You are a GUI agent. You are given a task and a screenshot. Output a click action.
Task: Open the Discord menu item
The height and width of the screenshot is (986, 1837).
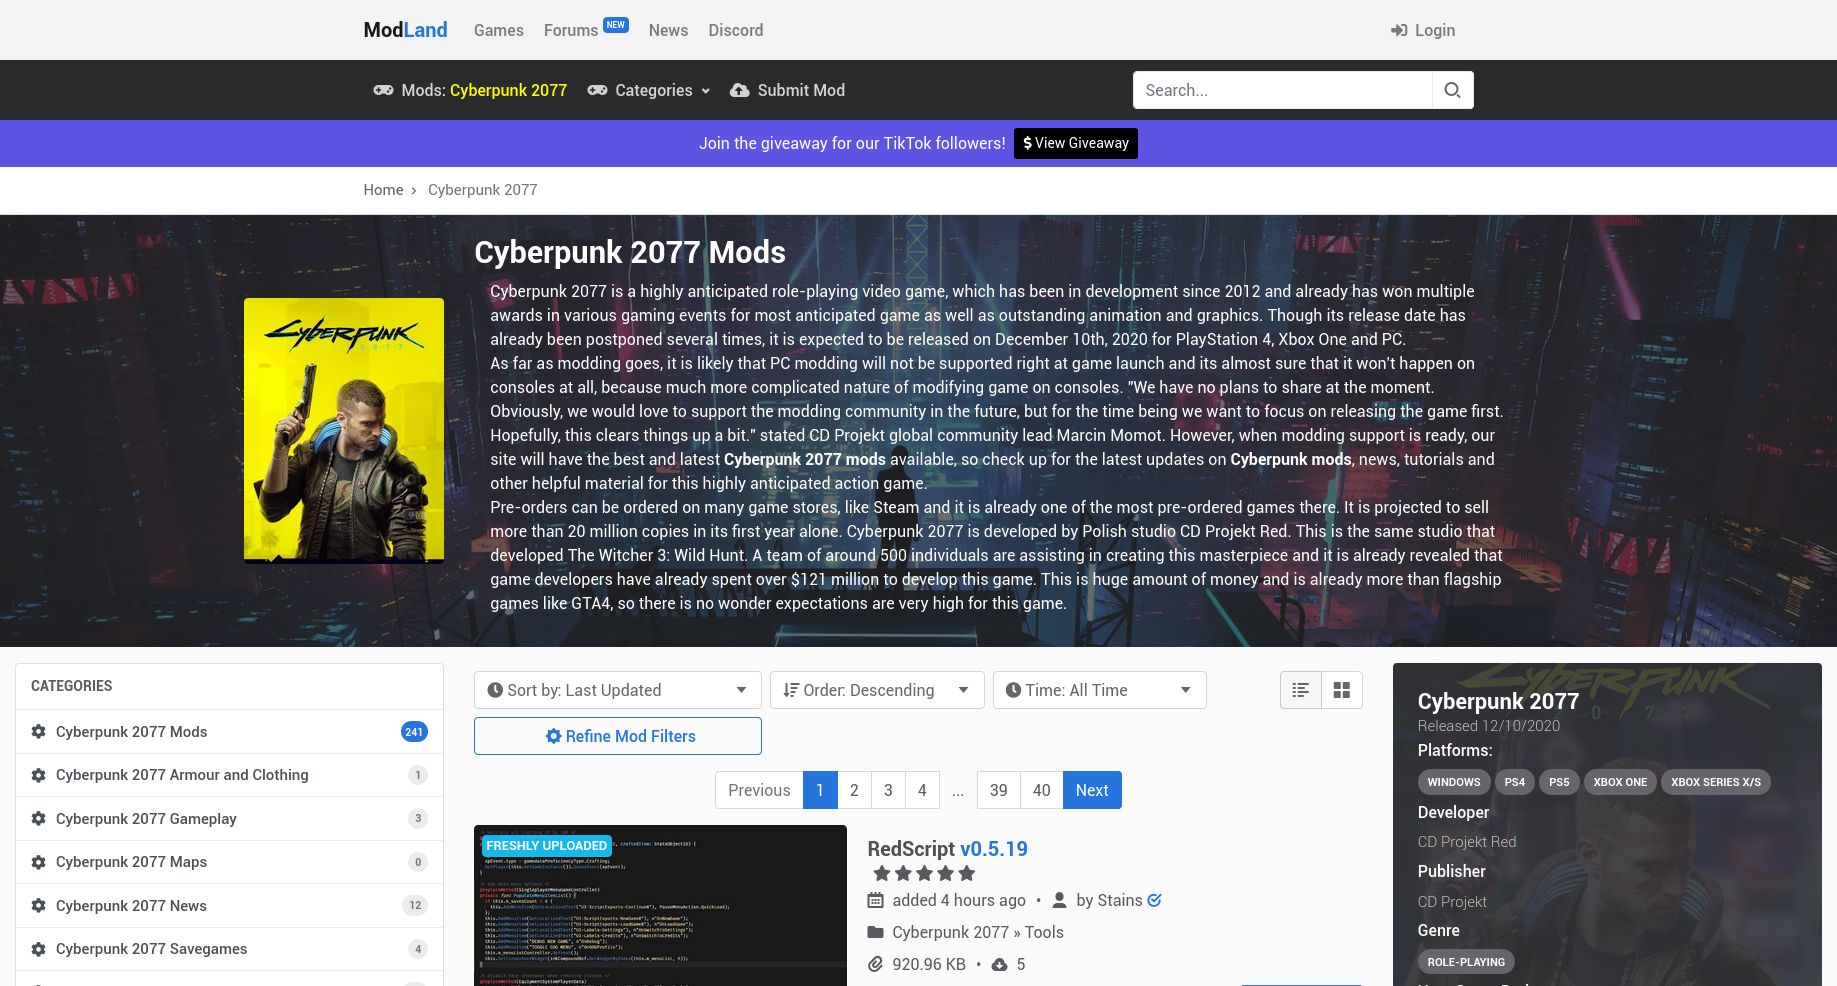point(736,30)
